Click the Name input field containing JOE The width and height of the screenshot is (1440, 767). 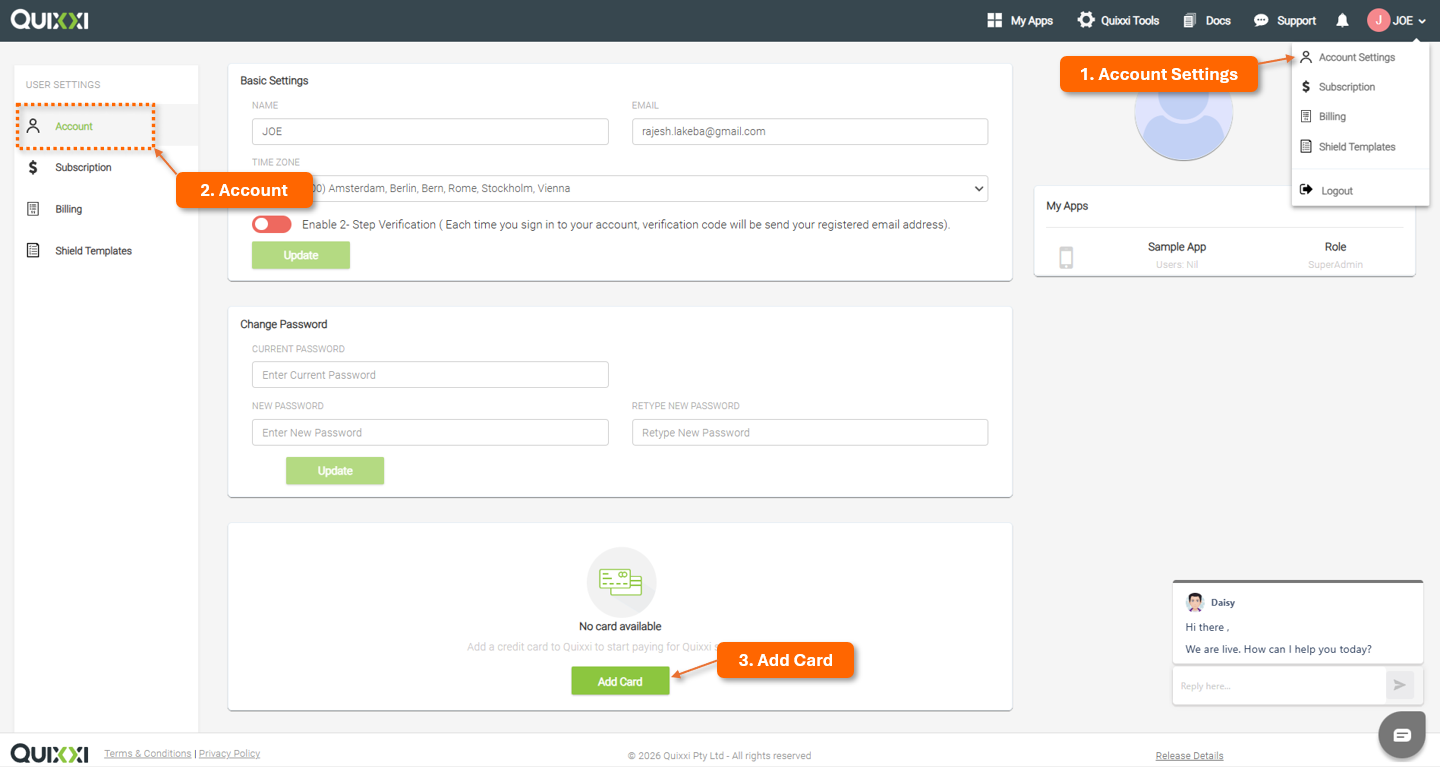430,131
